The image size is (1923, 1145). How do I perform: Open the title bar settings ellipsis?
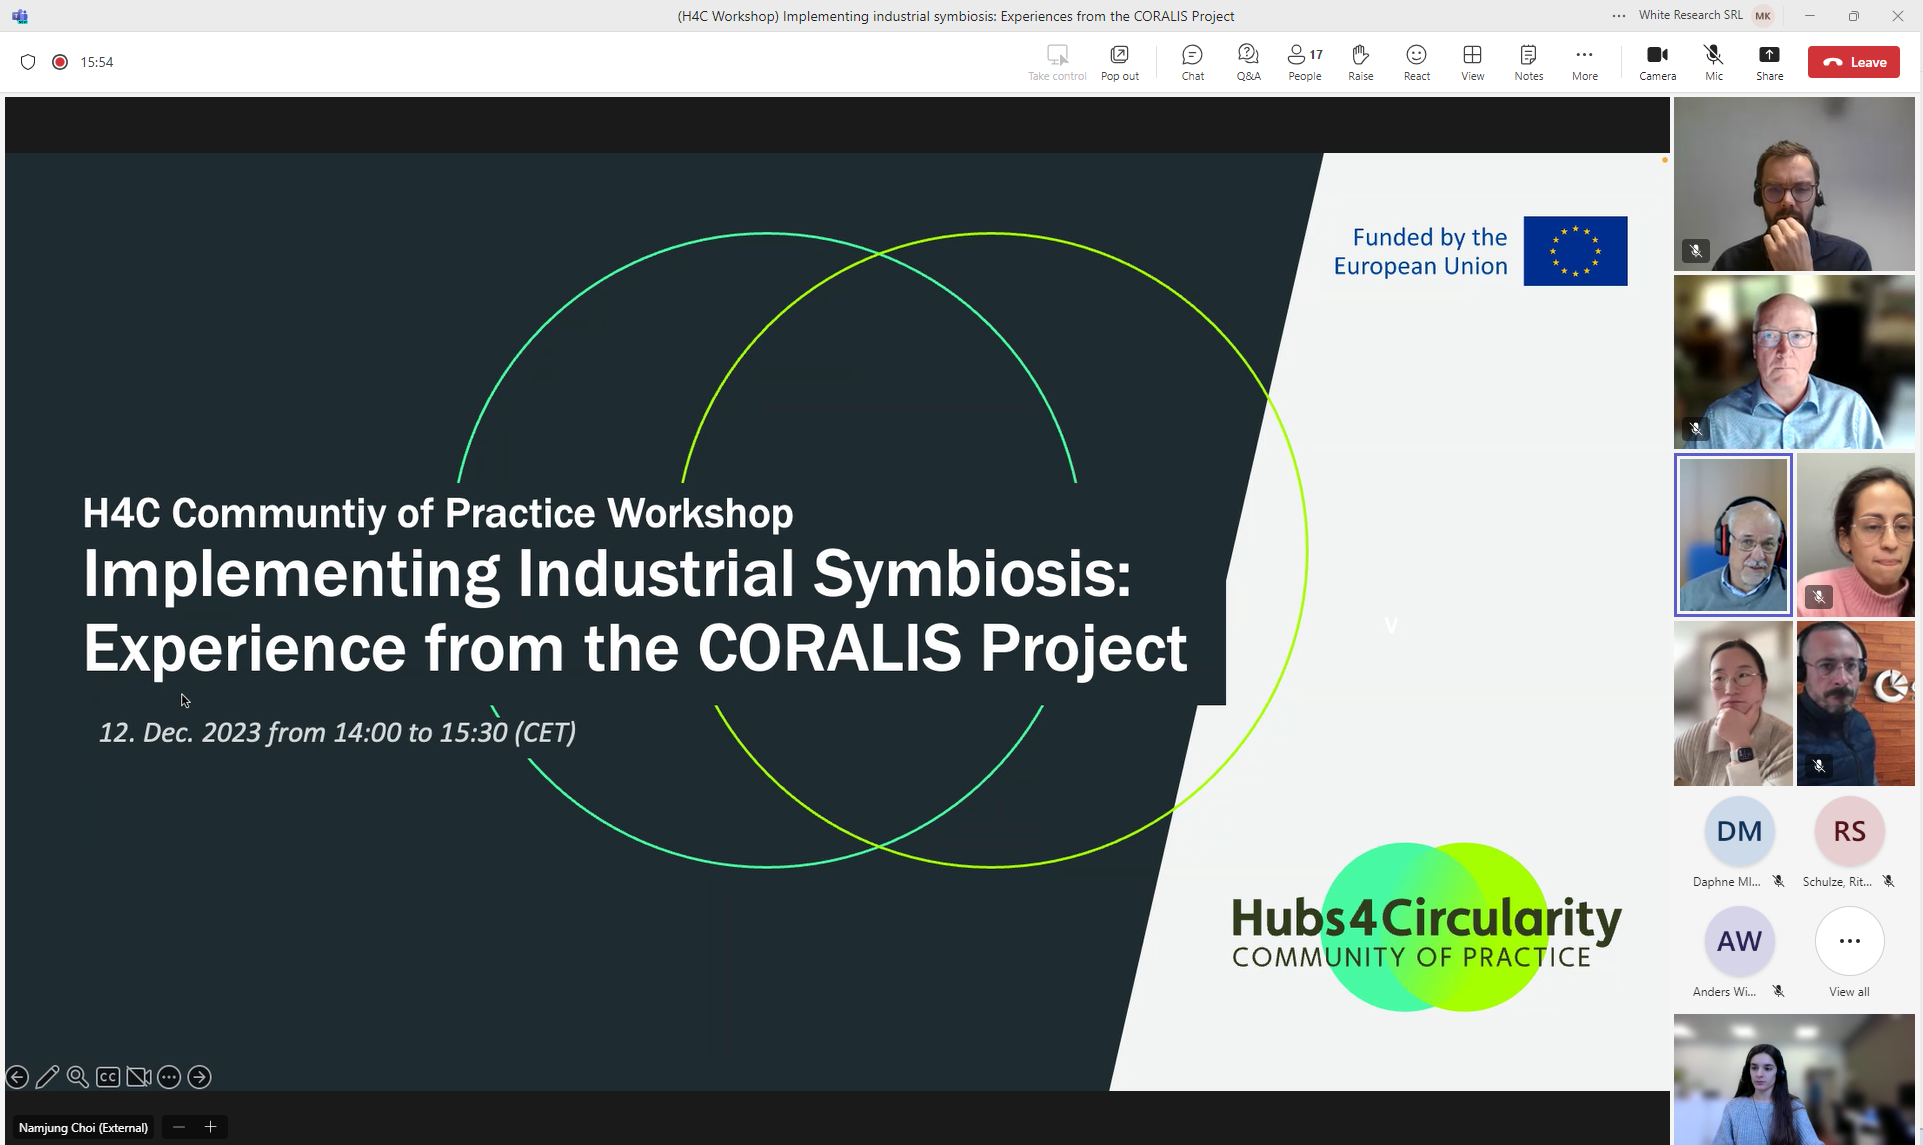click(1619, 16)
